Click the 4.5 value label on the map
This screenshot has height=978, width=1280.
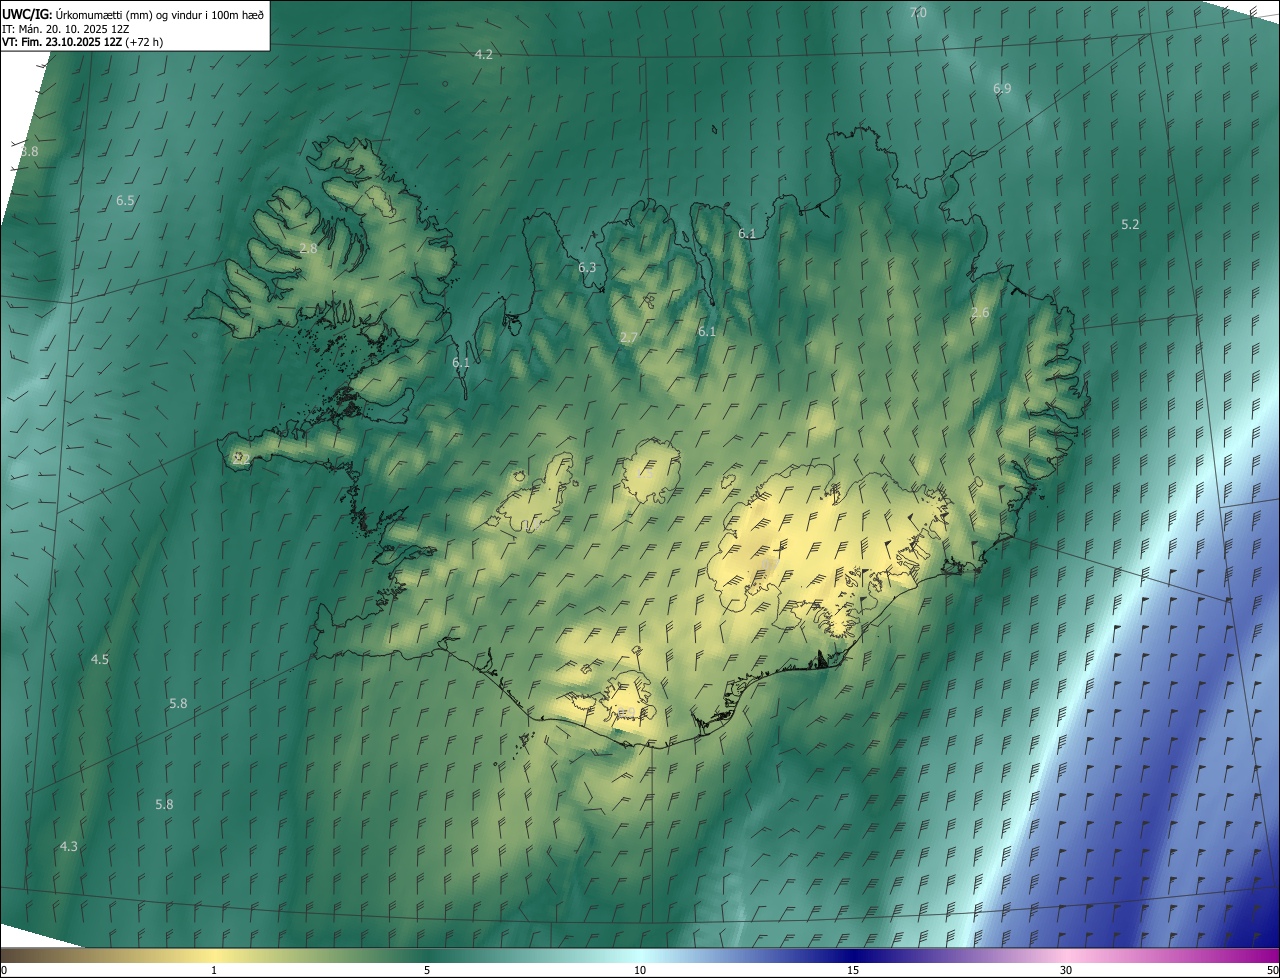[x=100, y=659]
